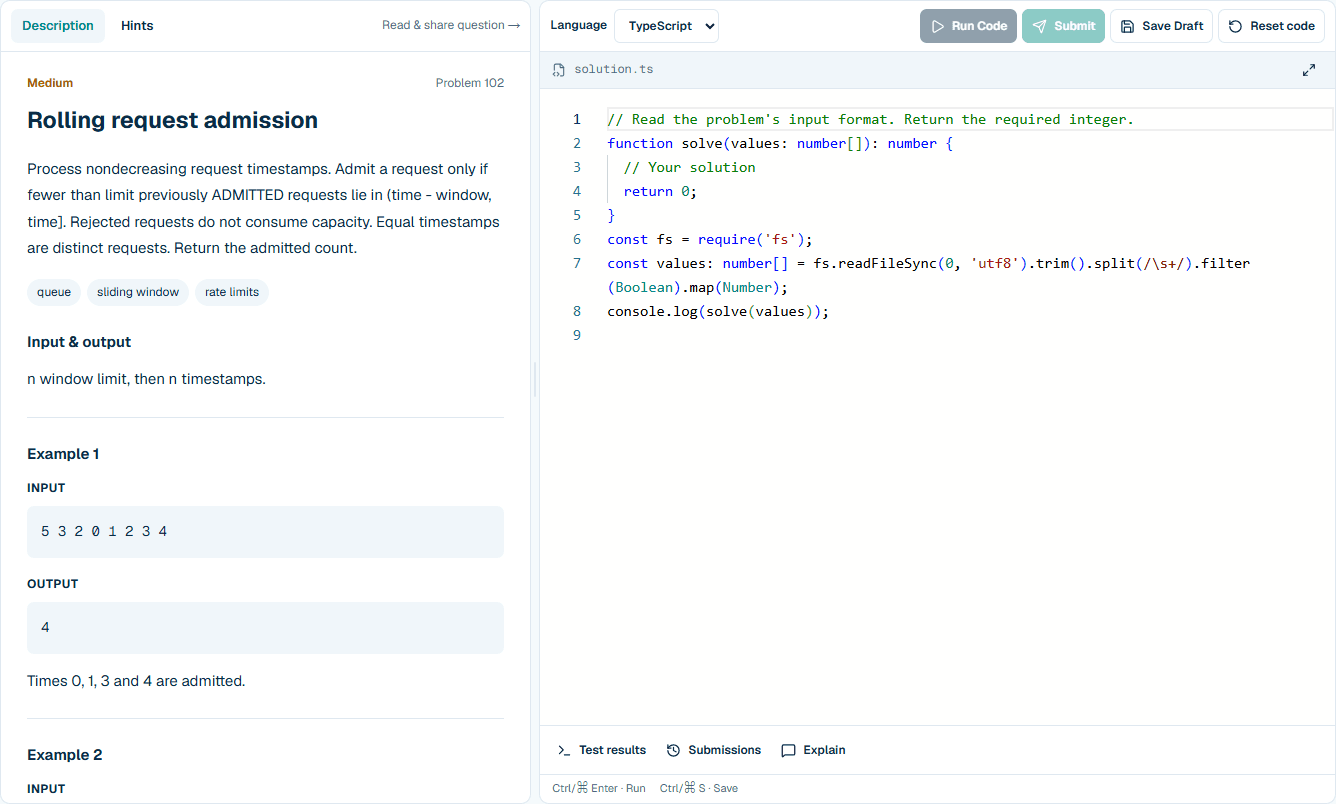Click the Example 1 input box '5 3 2 0 1 2 3 4'
This screenshot has height=804, width=1336.
(x=265, y=532)
